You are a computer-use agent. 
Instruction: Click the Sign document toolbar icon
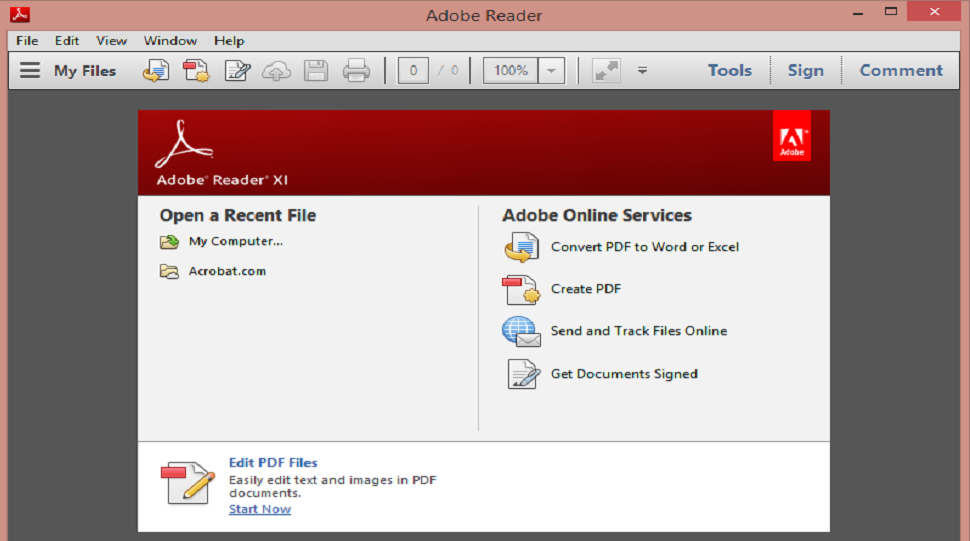point(238,70)
